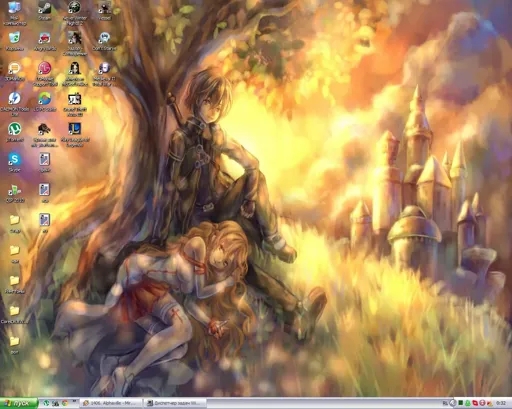Open the Steam desktop shortcut

[x=44, y=11]
